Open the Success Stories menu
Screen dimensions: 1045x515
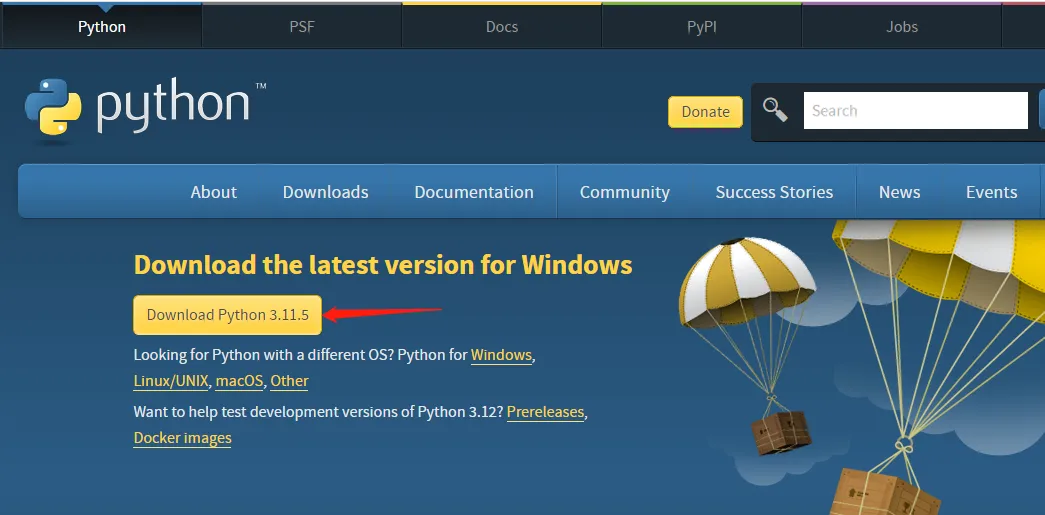[774, 192]
